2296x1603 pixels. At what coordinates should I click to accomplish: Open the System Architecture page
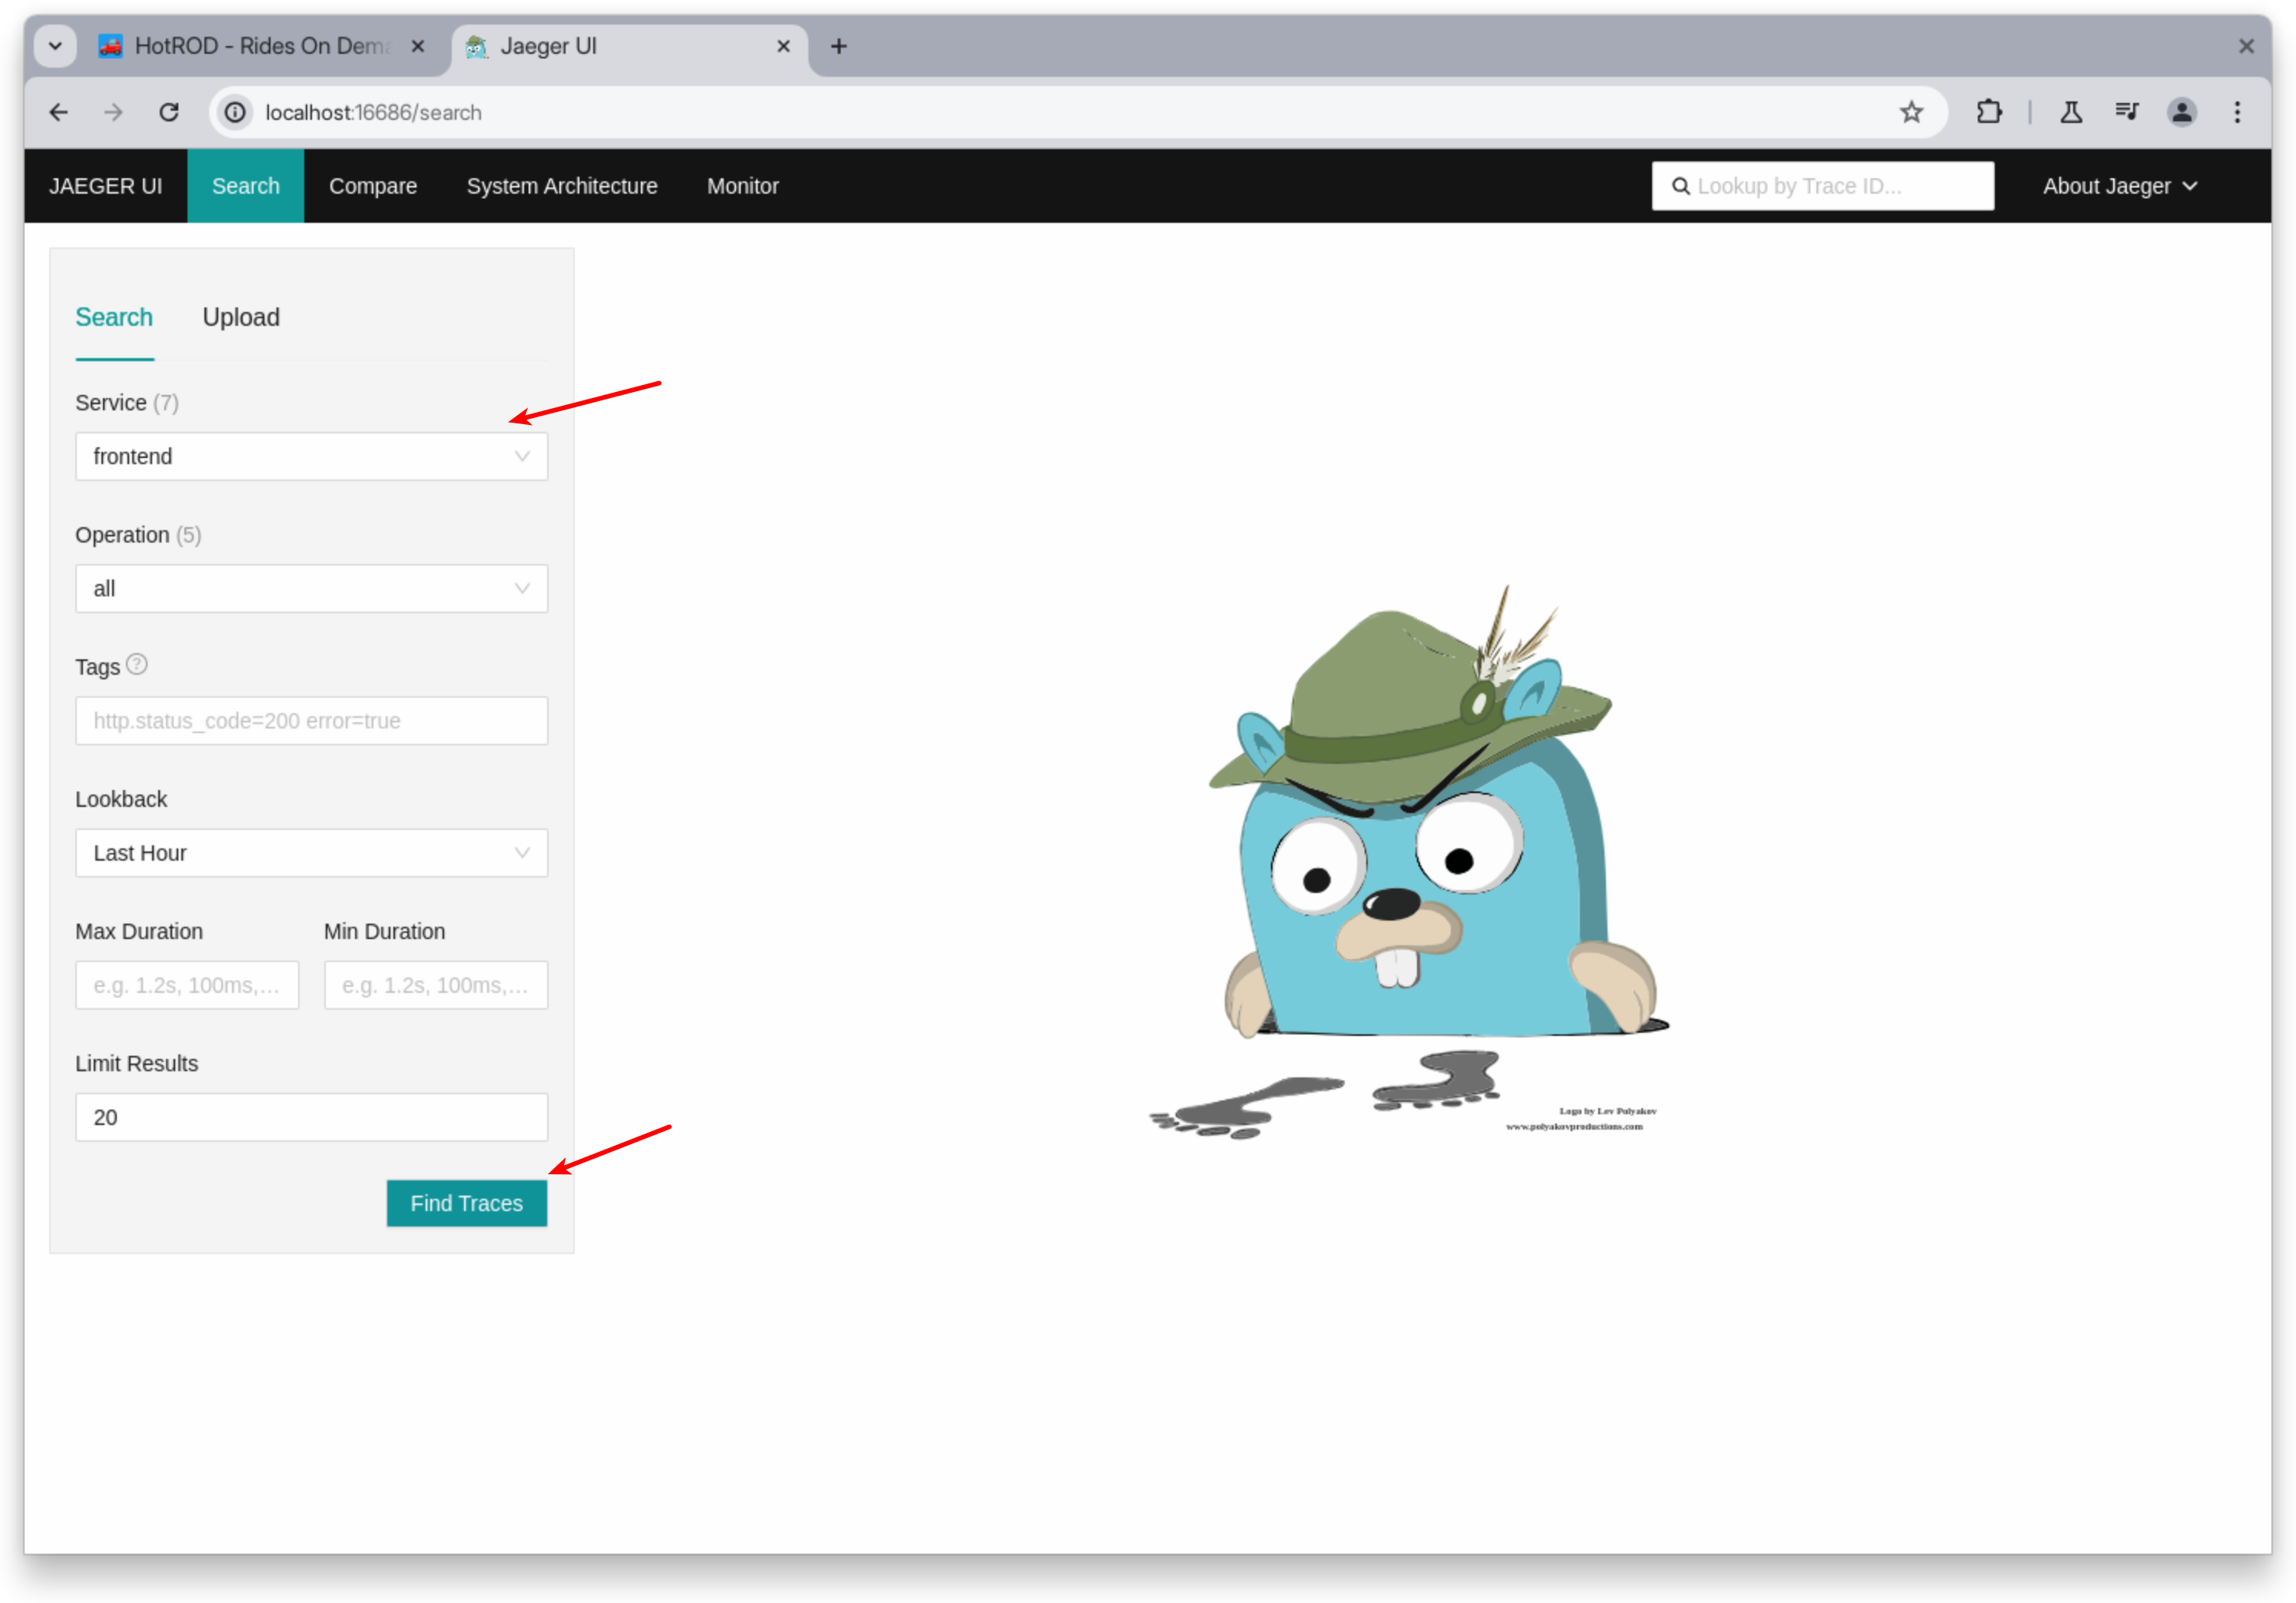coord(562,186)
